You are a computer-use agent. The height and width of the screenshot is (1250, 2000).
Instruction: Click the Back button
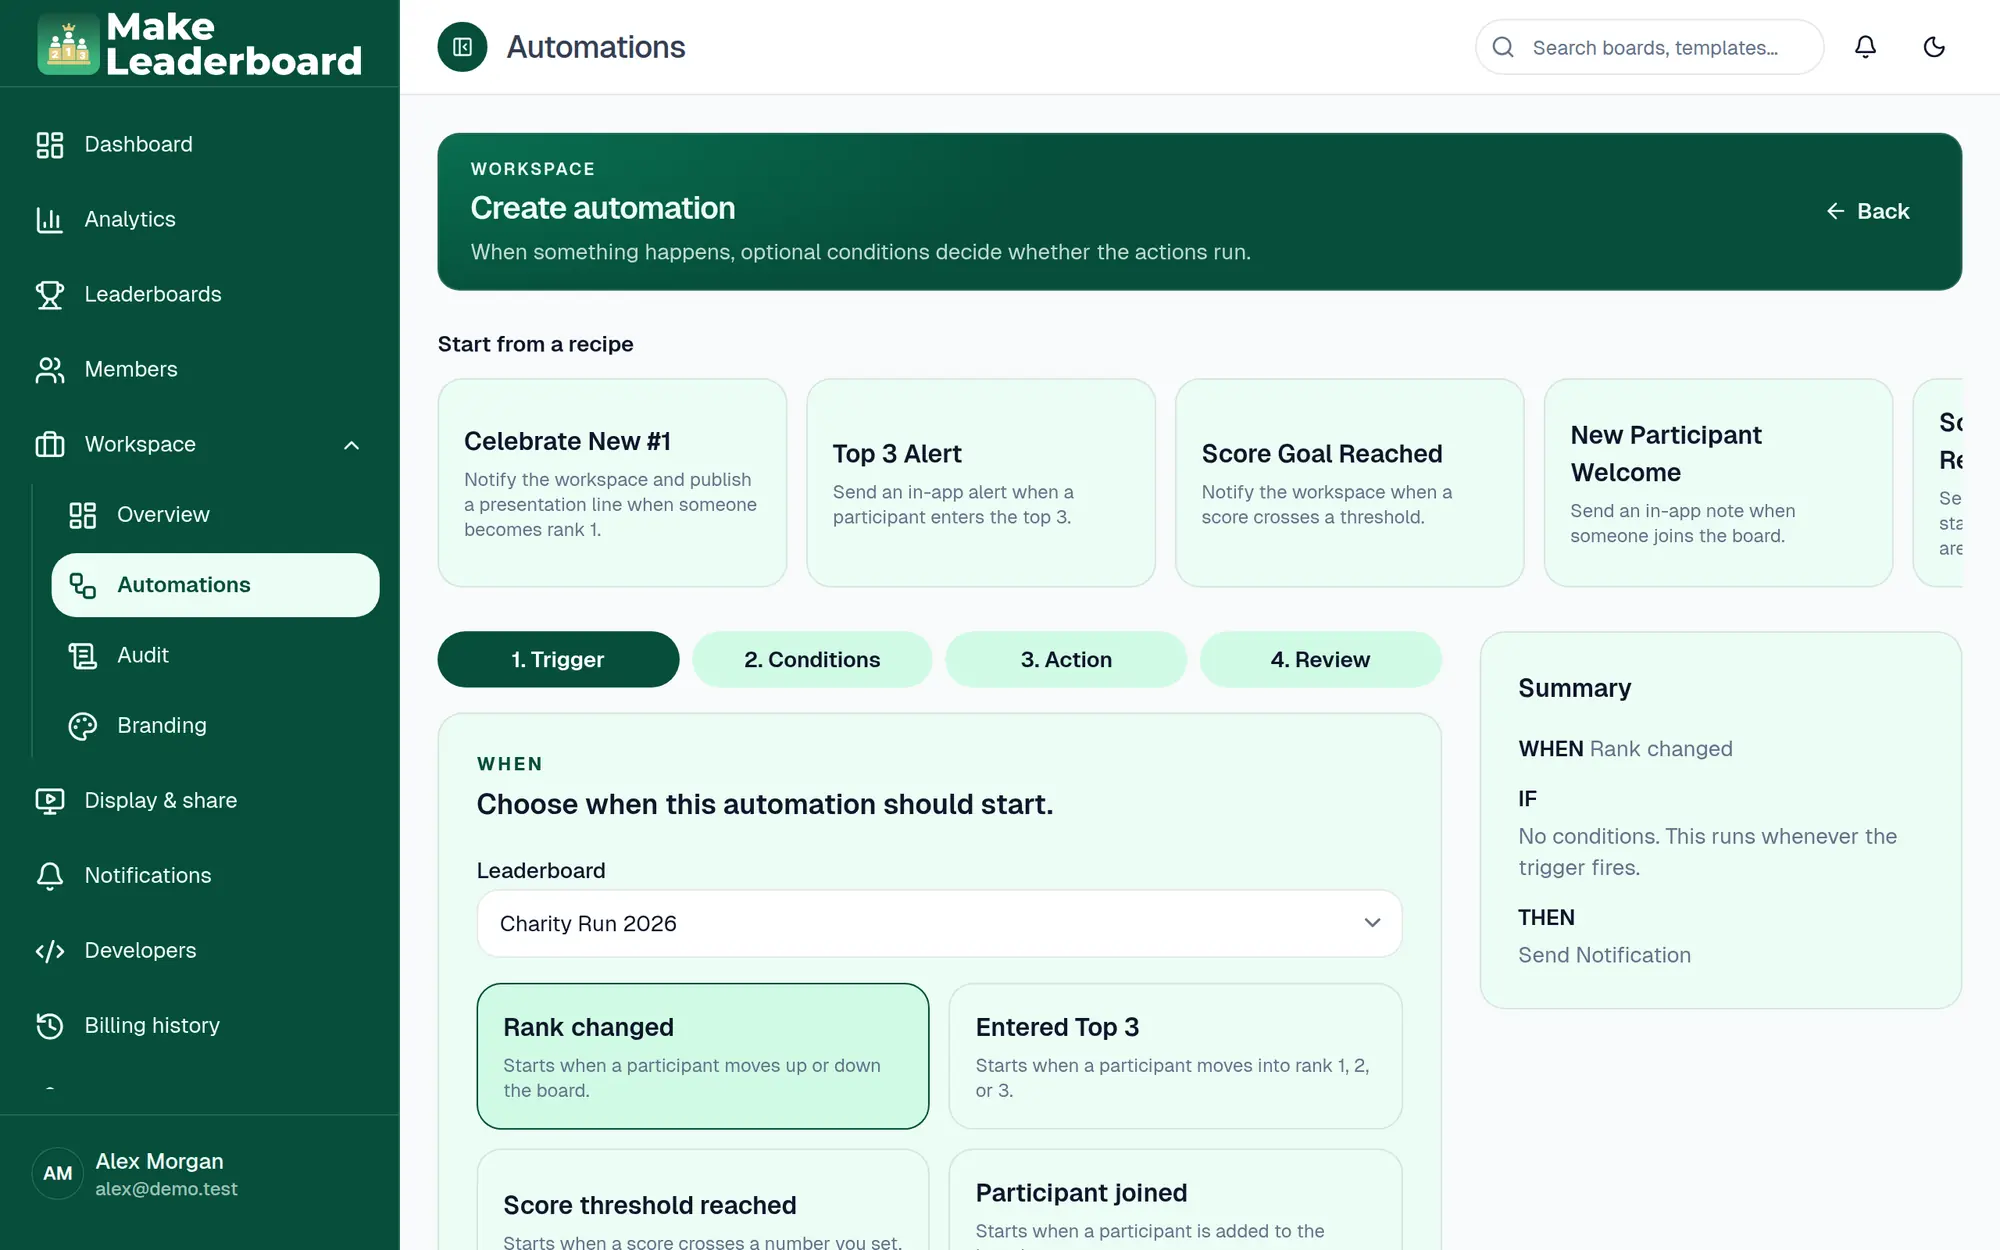tap(1867, 211)
